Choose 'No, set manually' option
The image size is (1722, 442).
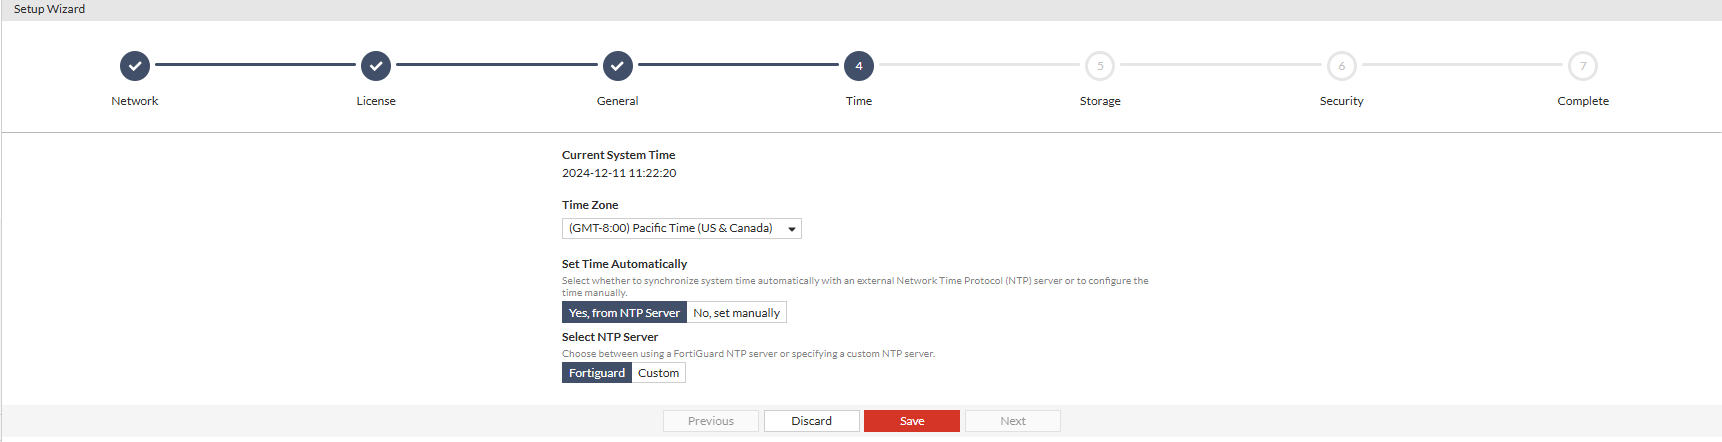coord(736,313)
